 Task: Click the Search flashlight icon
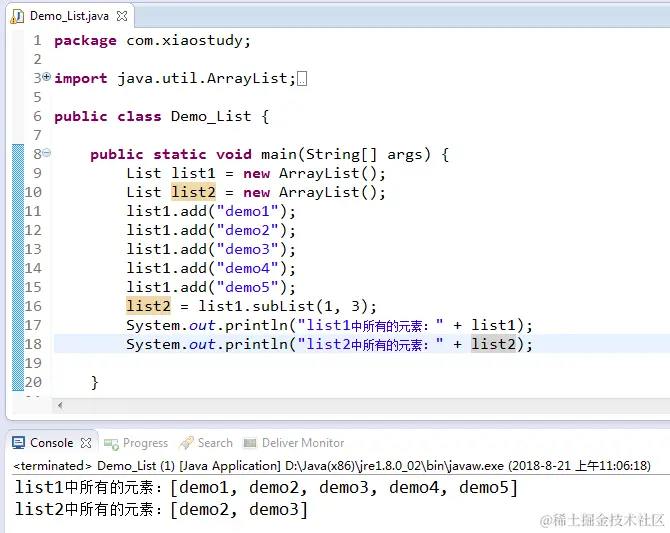coord(186,443)
